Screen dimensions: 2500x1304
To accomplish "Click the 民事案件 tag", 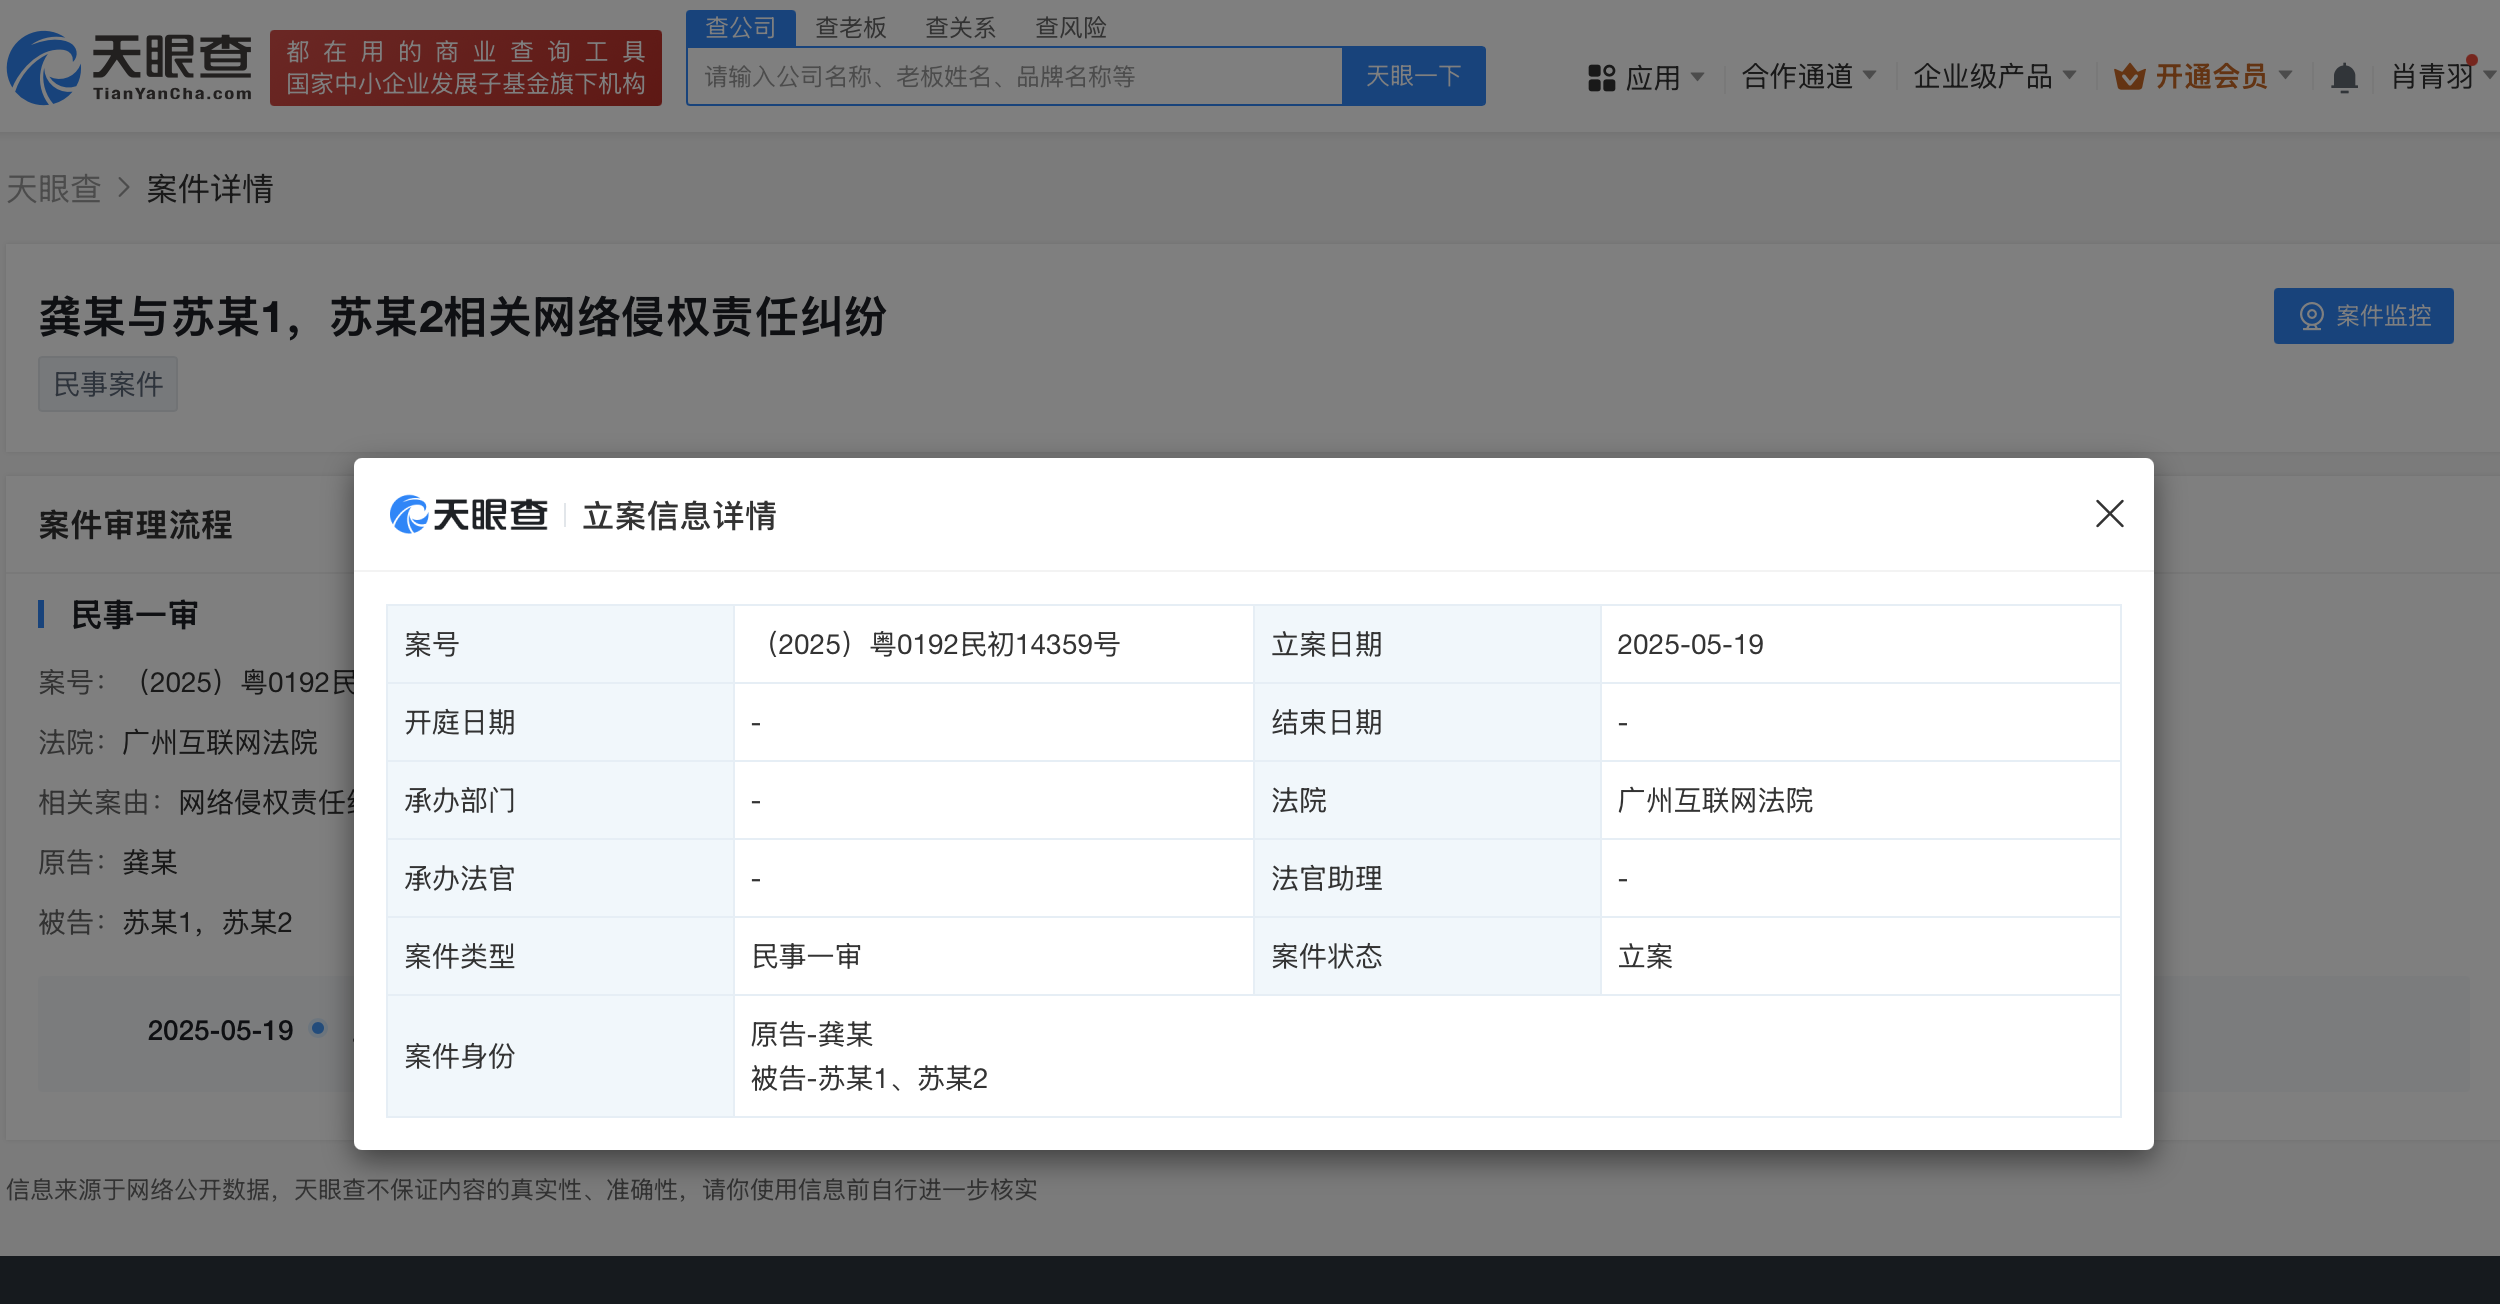I will 108,384.
